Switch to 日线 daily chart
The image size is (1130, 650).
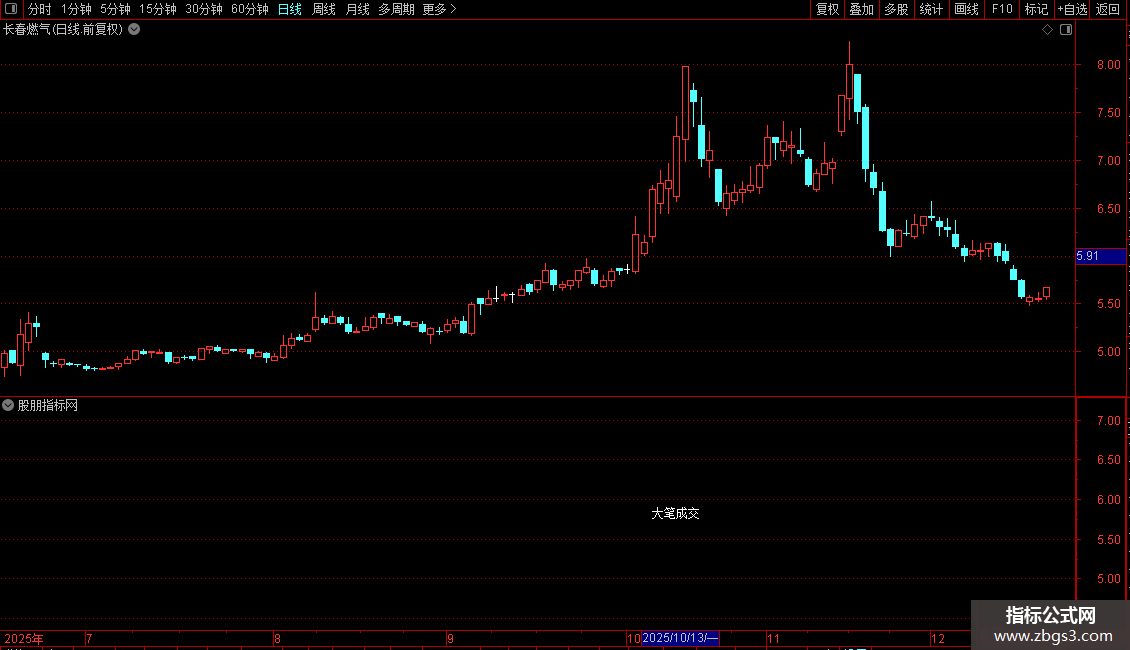[290, 9]
